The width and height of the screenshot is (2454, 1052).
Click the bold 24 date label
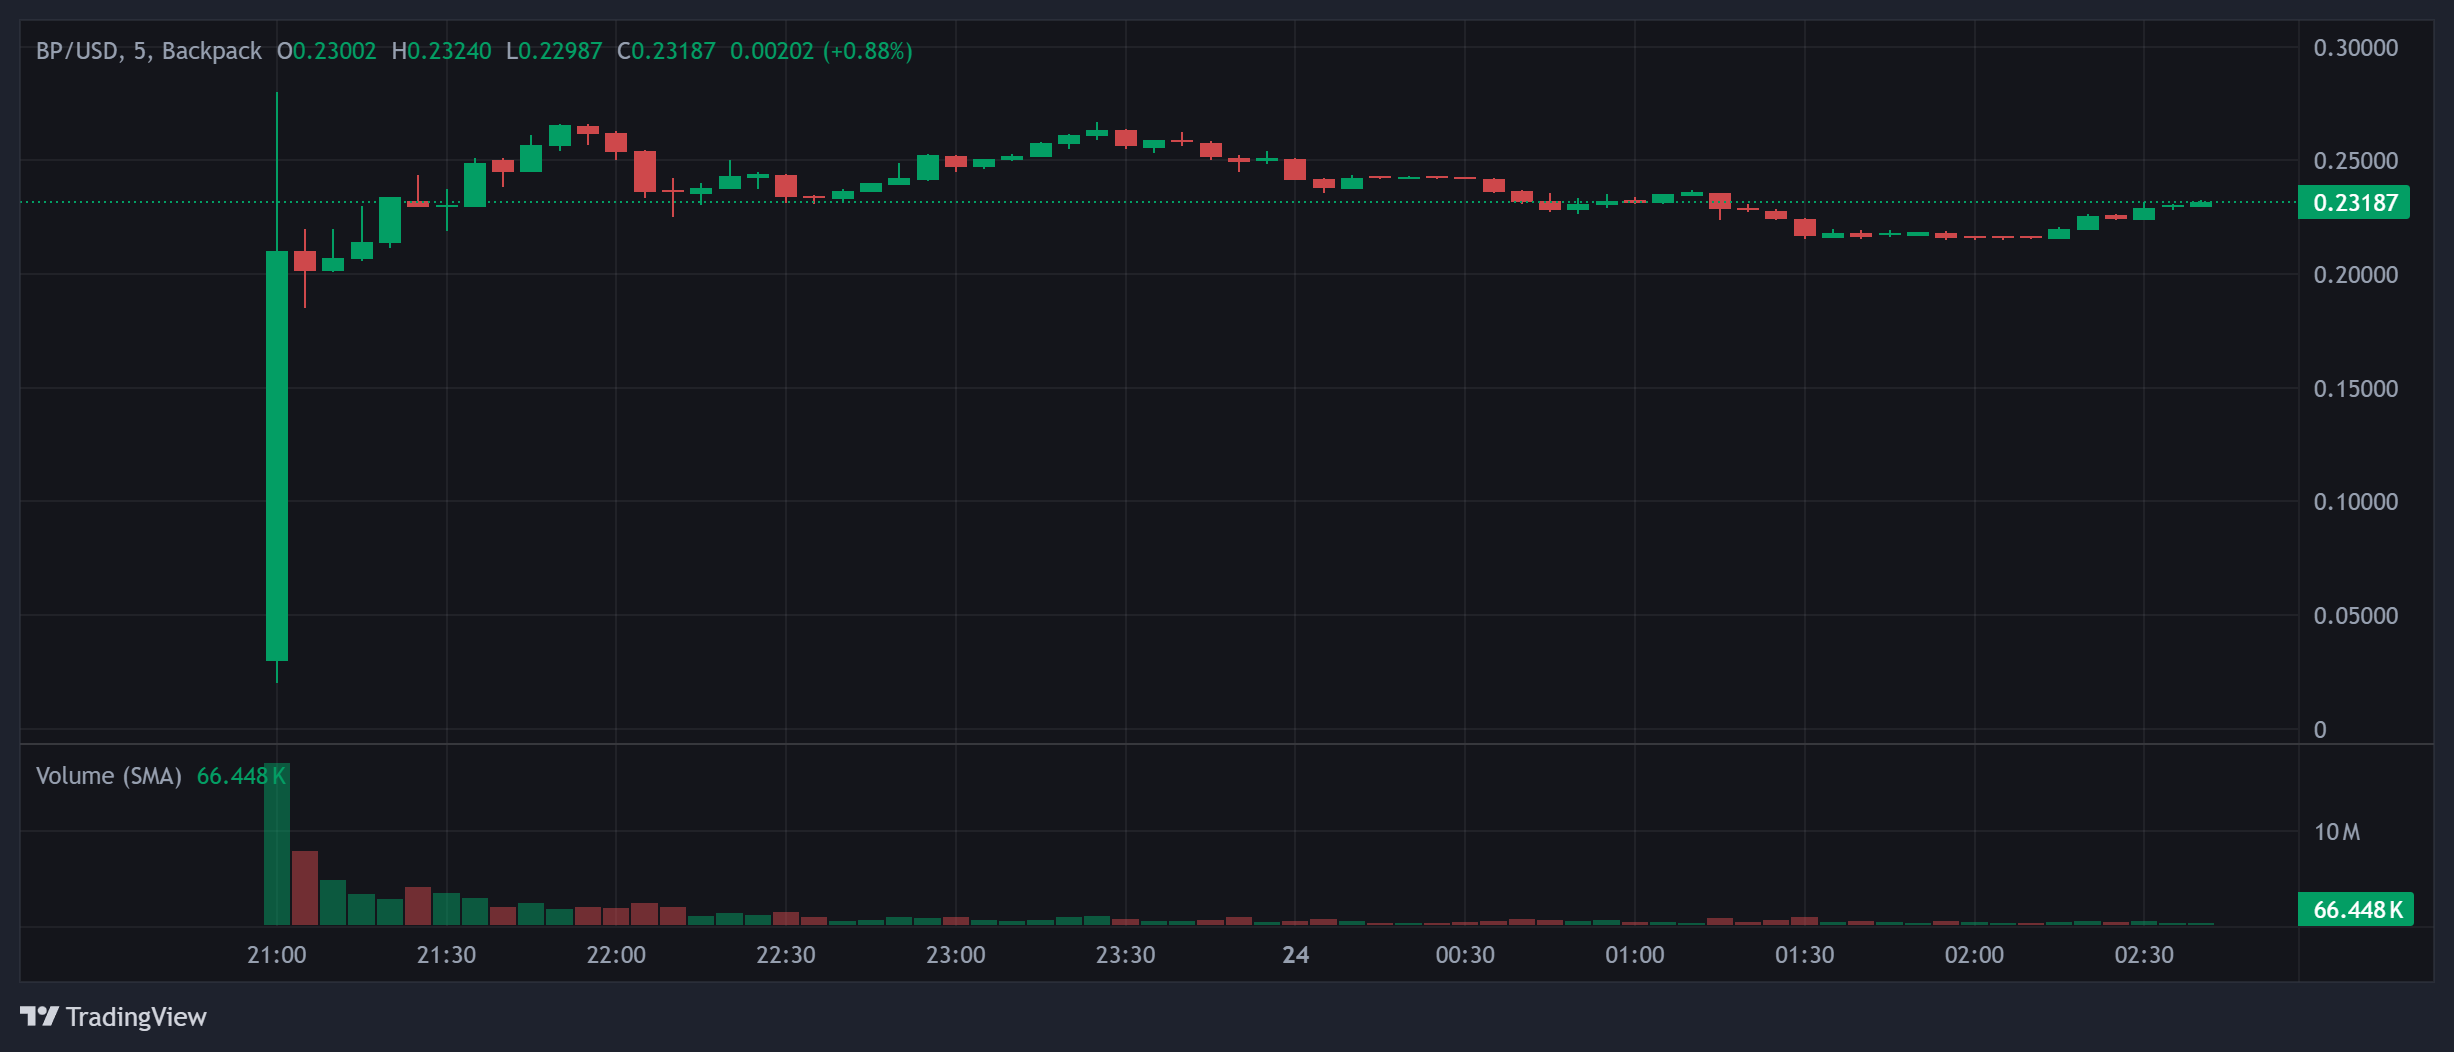point(1295,955)
